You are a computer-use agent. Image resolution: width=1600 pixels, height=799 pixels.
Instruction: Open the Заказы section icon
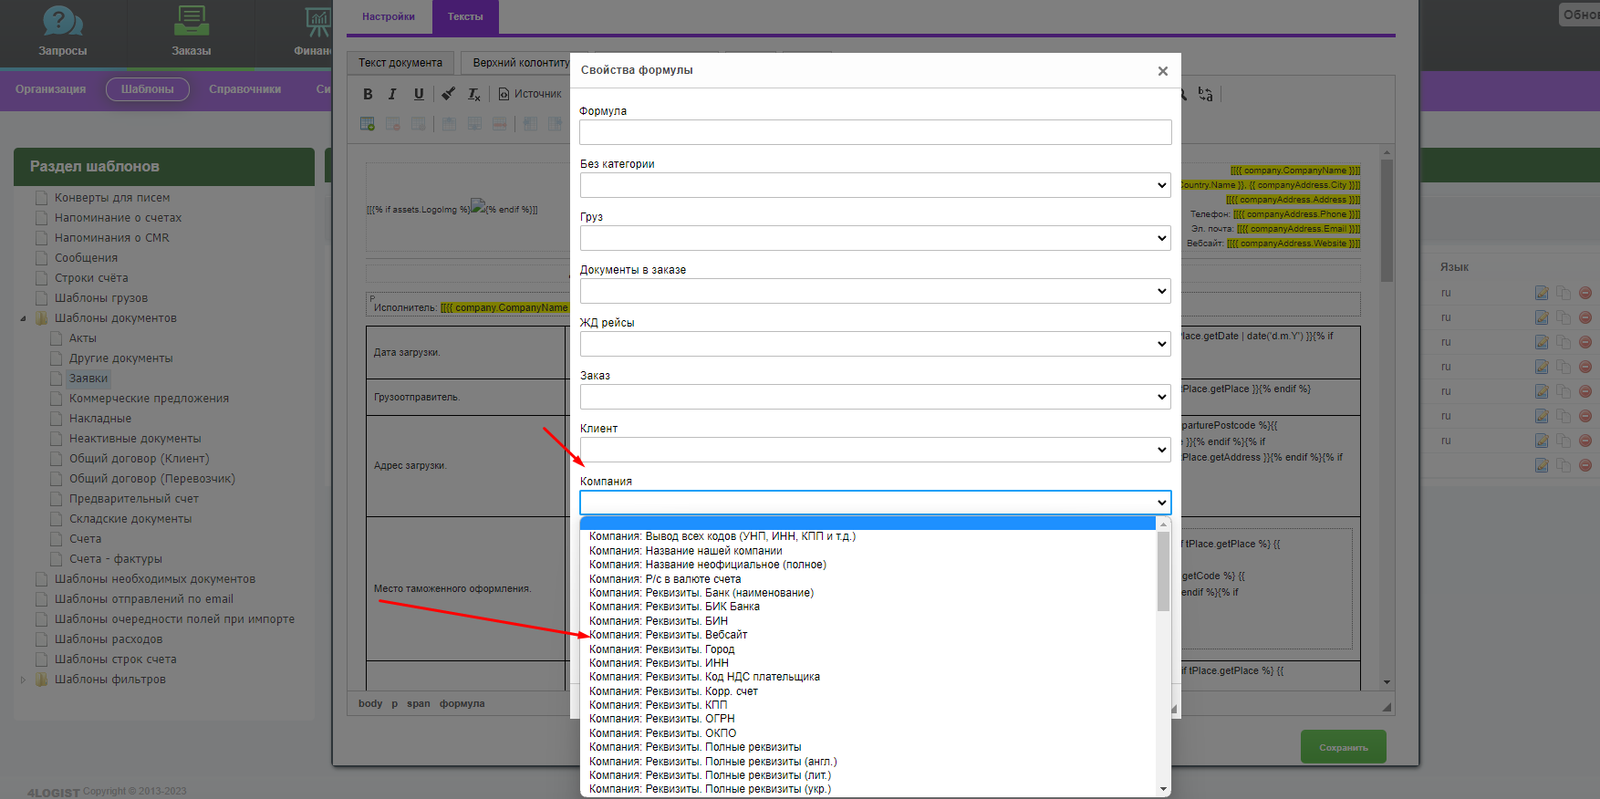[191, 21]
